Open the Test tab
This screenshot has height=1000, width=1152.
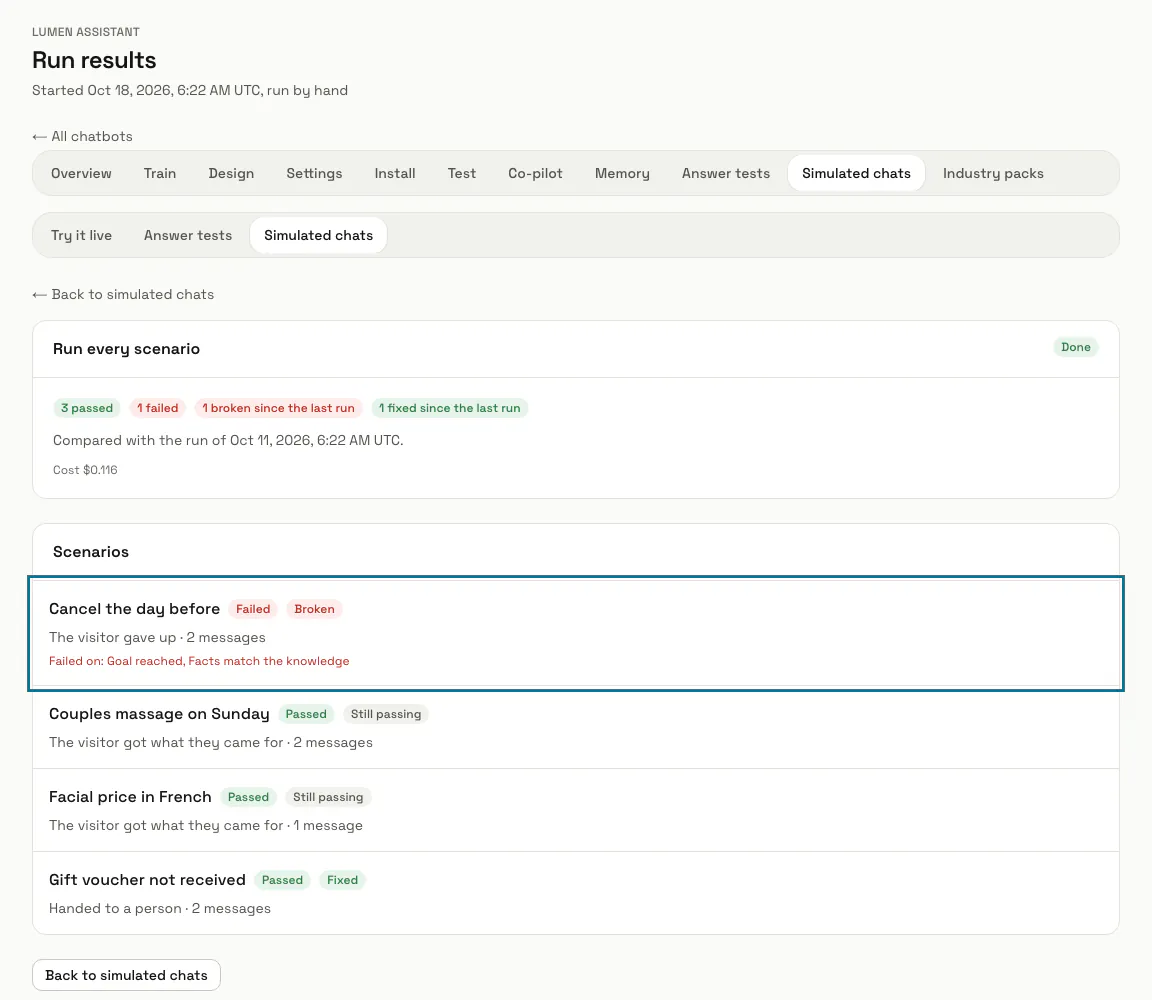pos(462,173)
